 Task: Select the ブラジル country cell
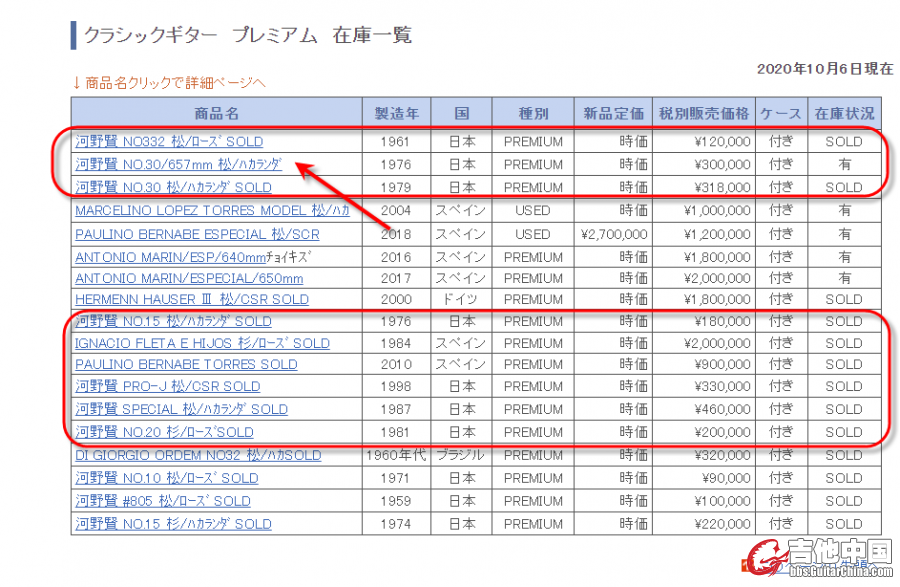click(461, 456)
